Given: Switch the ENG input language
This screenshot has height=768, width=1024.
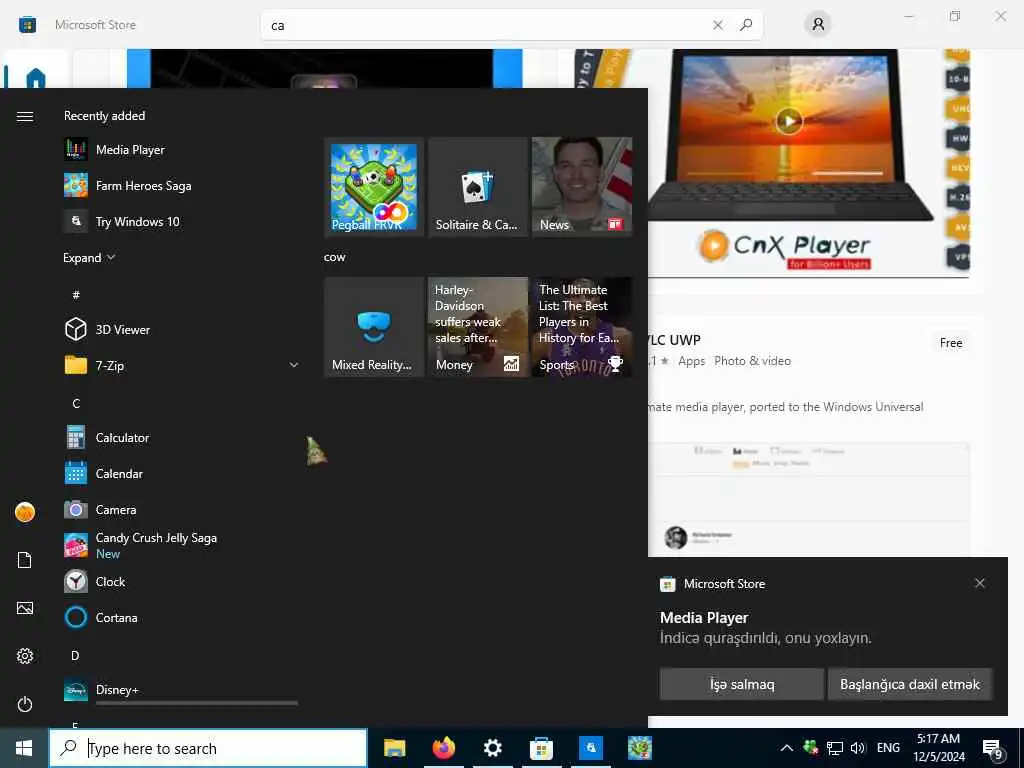Looking at the screenshot, I should [x=888, y=748].
